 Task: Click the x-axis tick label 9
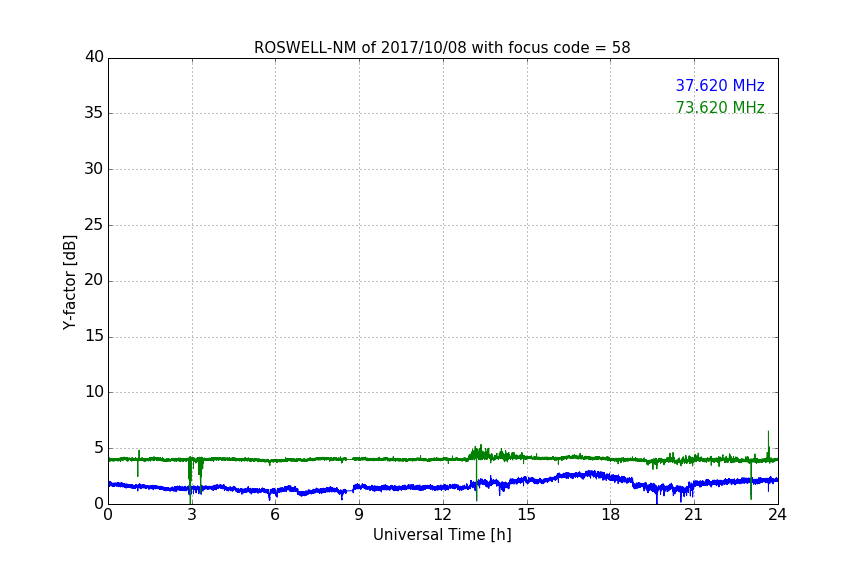tap(359, 515)
